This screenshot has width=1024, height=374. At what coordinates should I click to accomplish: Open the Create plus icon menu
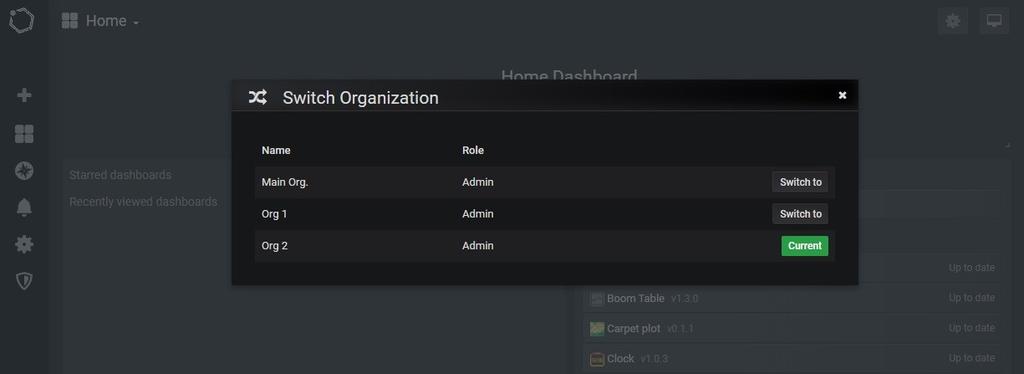[x=24, y=95]
